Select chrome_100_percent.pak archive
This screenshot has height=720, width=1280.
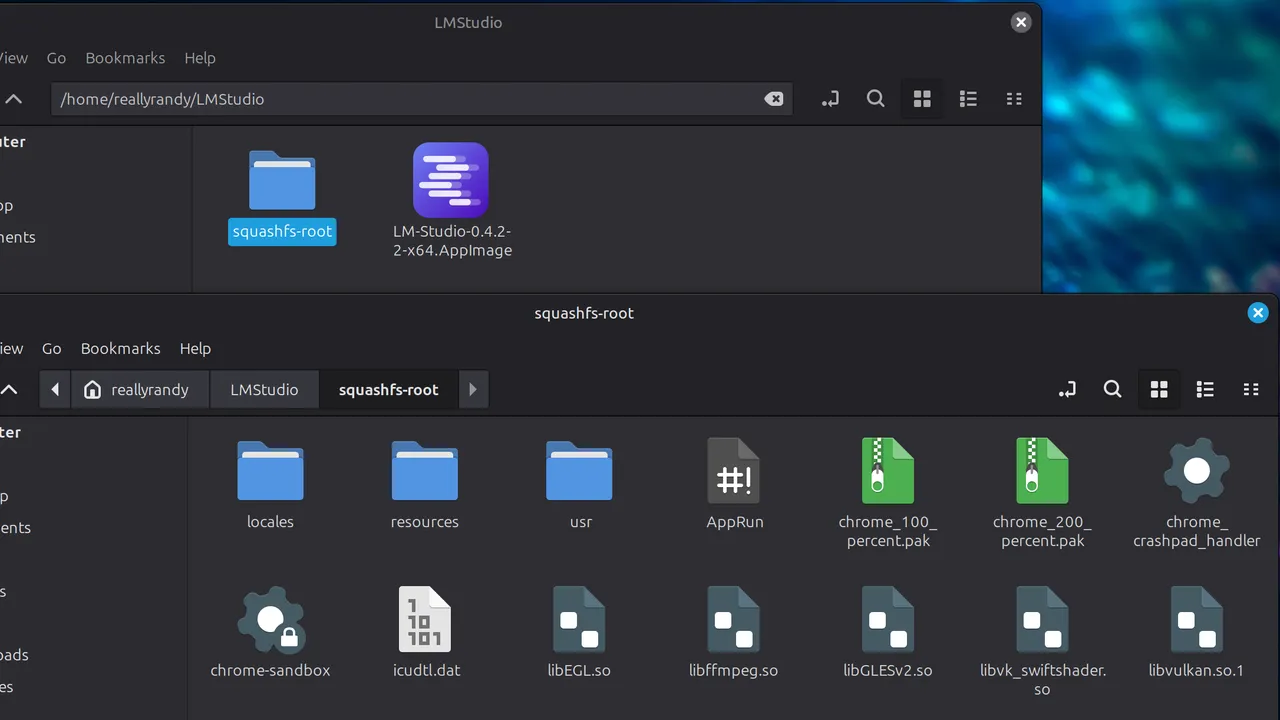coord(888,470)
